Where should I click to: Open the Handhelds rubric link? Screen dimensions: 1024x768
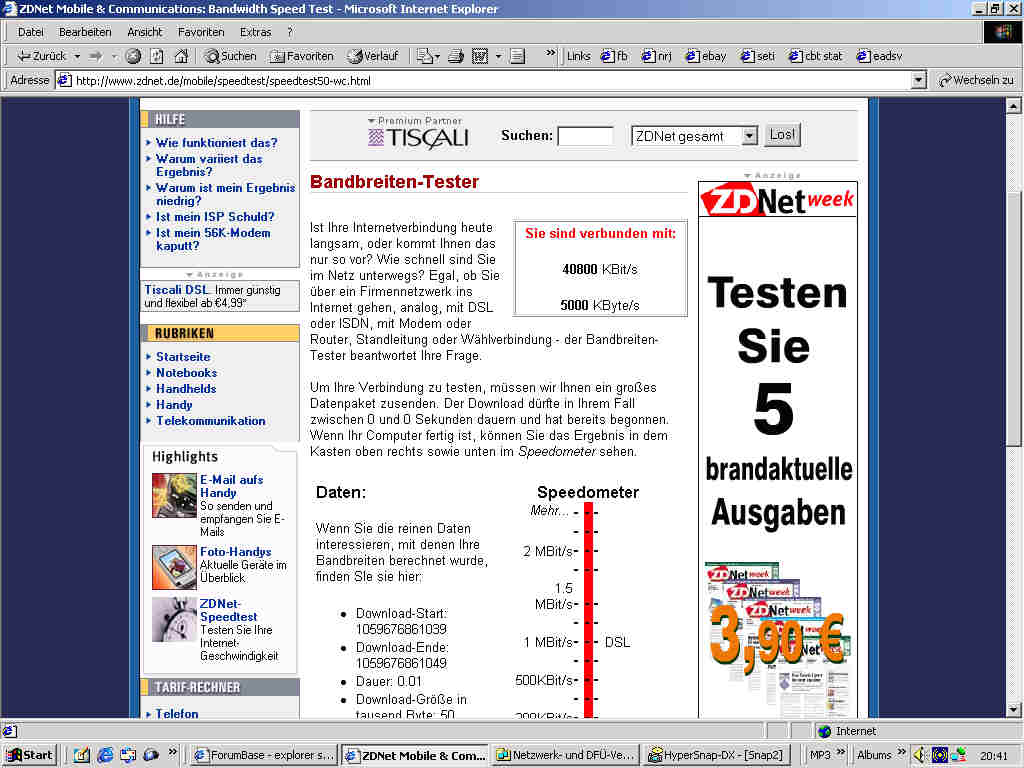point(185,389)
